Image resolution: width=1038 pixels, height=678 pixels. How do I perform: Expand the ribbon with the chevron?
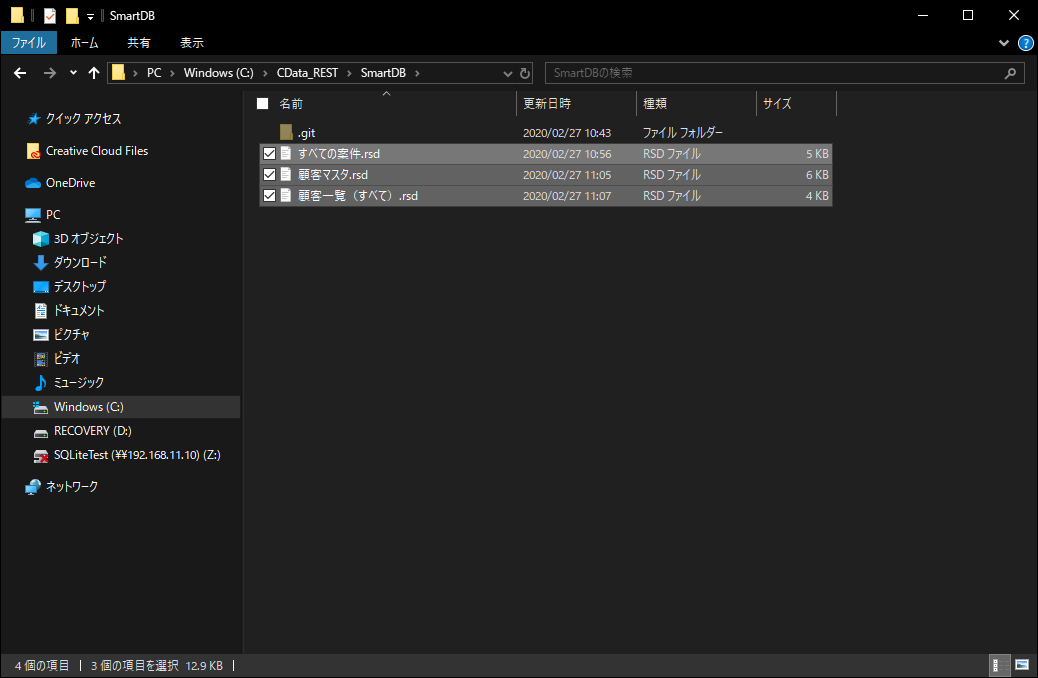point(1004,43)
